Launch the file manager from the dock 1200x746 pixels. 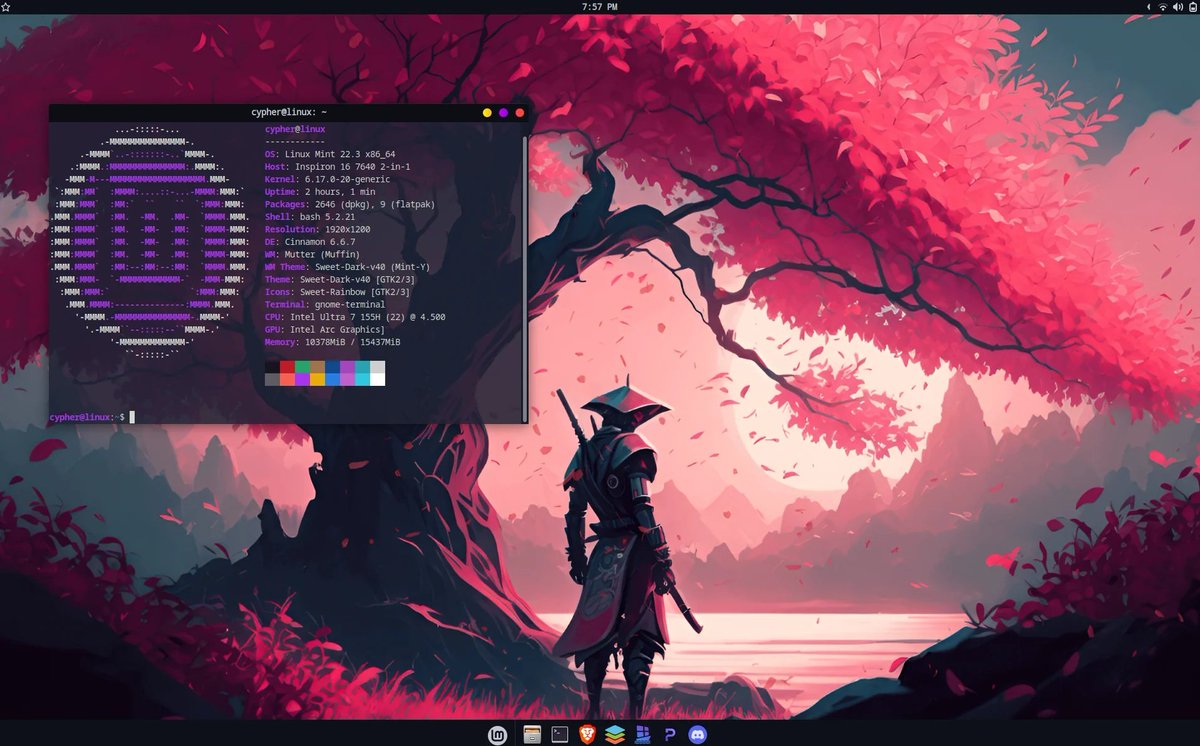click(532, 734)
